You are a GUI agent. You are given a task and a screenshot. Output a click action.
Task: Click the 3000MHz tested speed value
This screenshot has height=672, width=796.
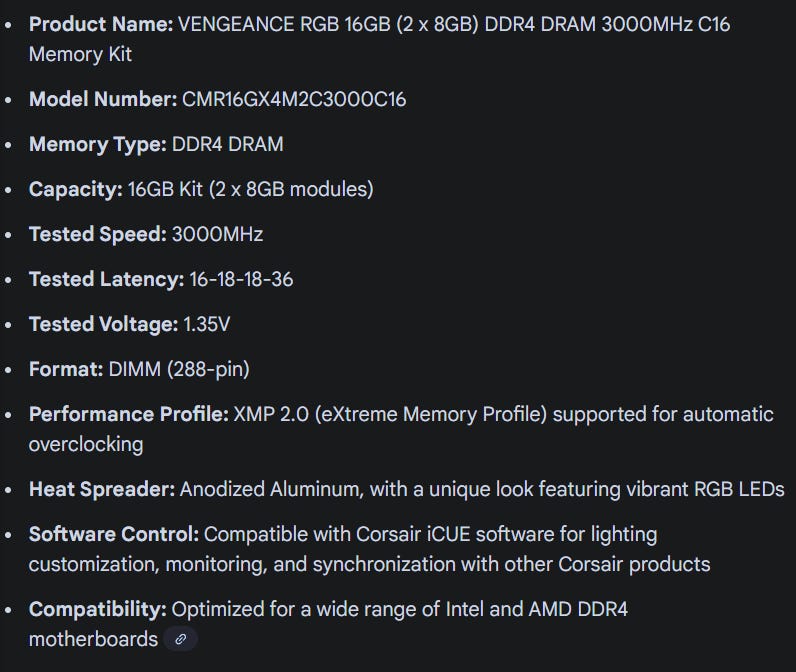click(x=218, y=234)
